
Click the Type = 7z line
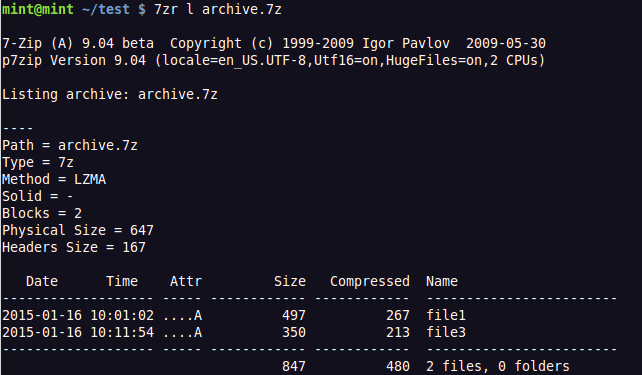coord(38,163)
